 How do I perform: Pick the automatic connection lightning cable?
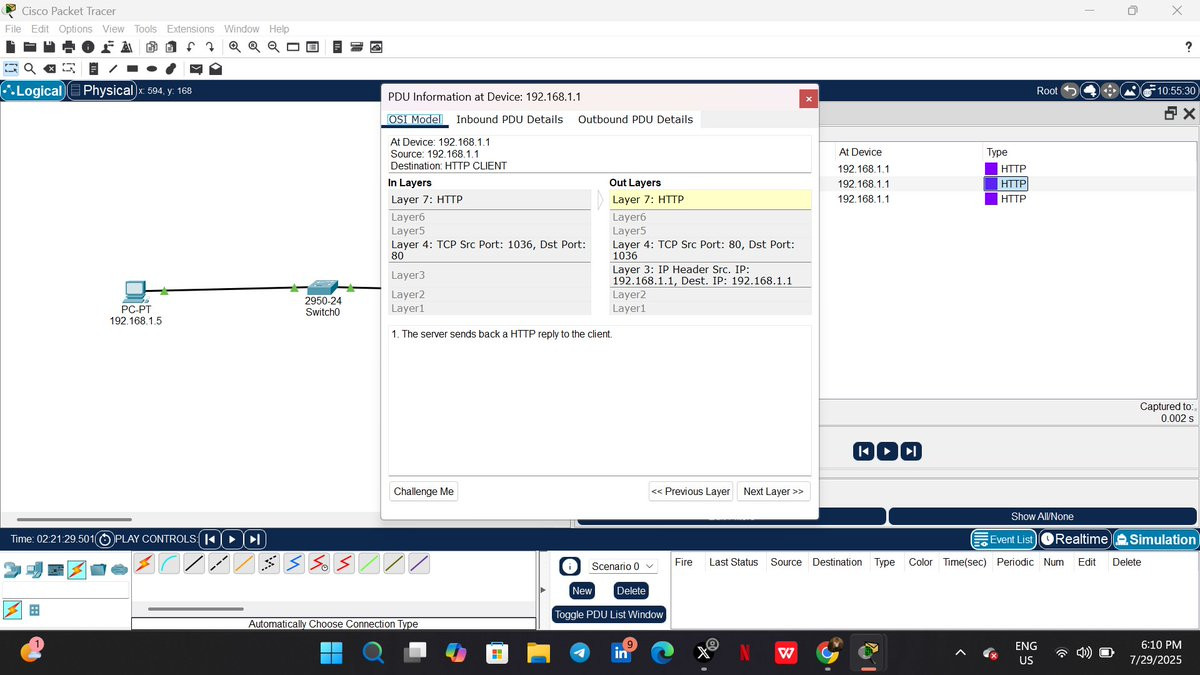coord(144,564)
